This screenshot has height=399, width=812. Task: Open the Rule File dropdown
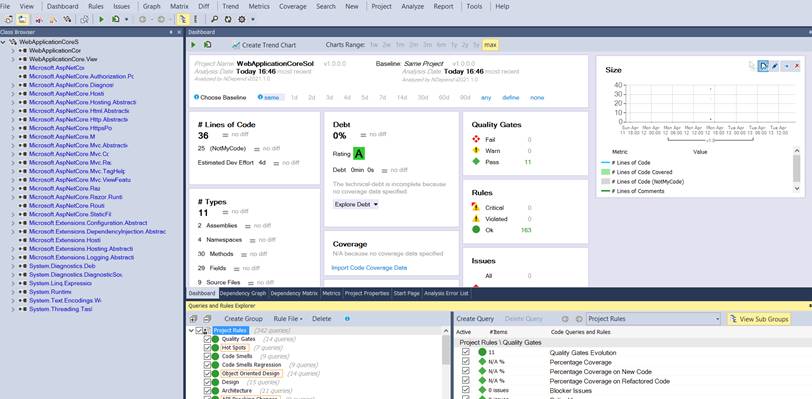(x=288, y=319)
